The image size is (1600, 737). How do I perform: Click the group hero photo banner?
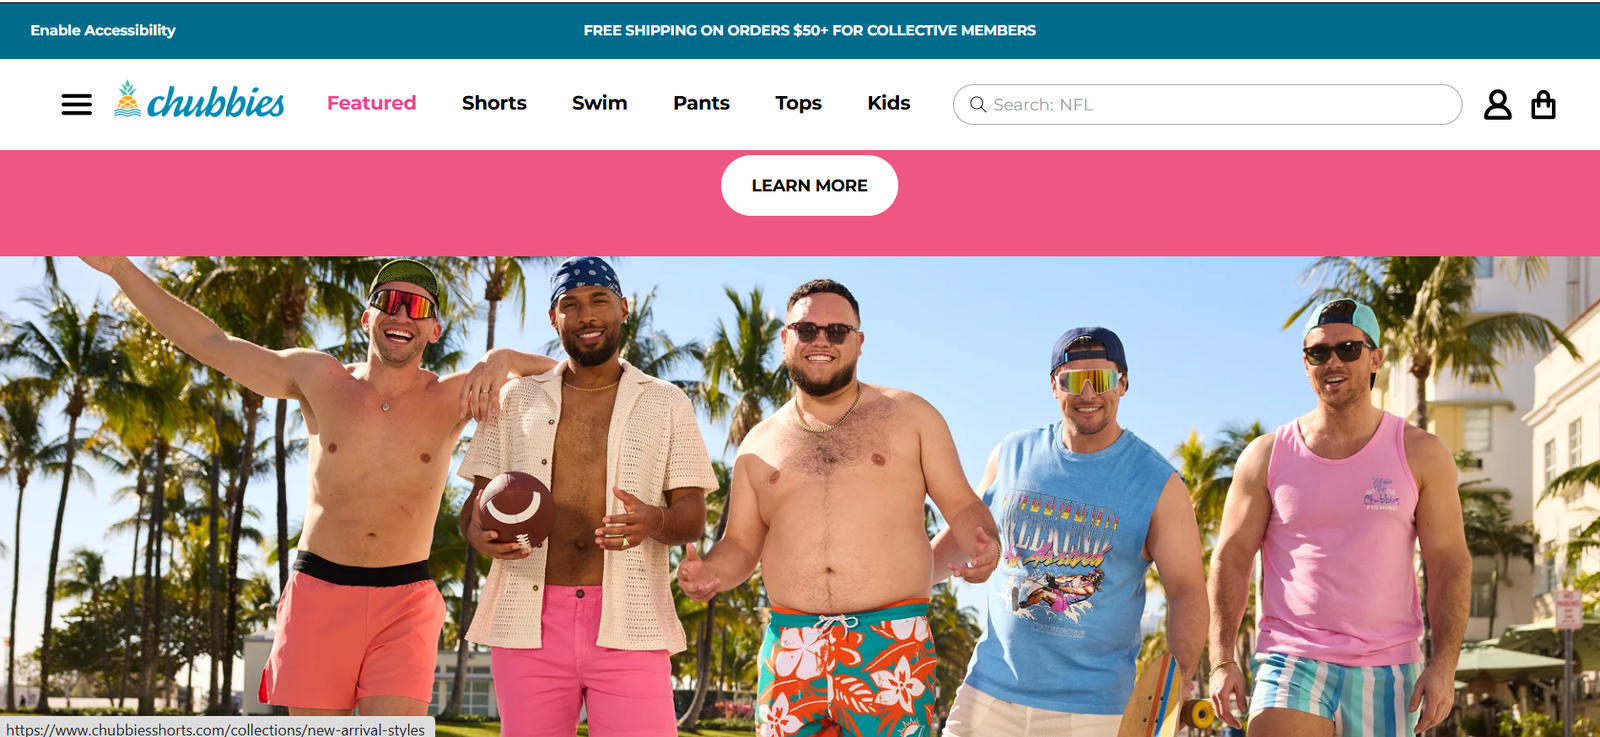[x=800, y=496]
